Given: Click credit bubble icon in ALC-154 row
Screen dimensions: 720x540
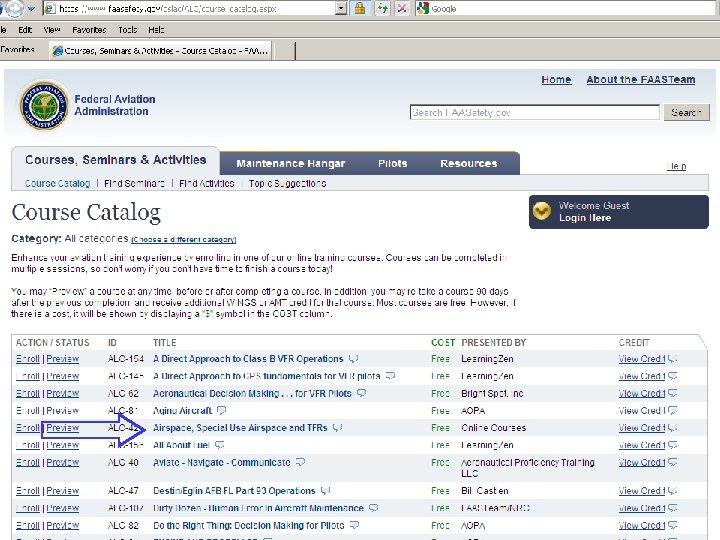Looking at the screenshot, I should [x=672, y=359].
